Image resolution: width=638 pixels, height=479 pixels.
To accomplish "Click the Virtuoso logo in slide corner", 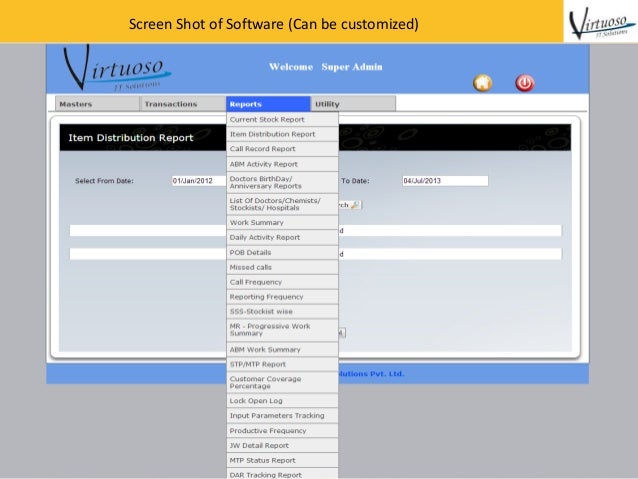I will click(601, 21).
